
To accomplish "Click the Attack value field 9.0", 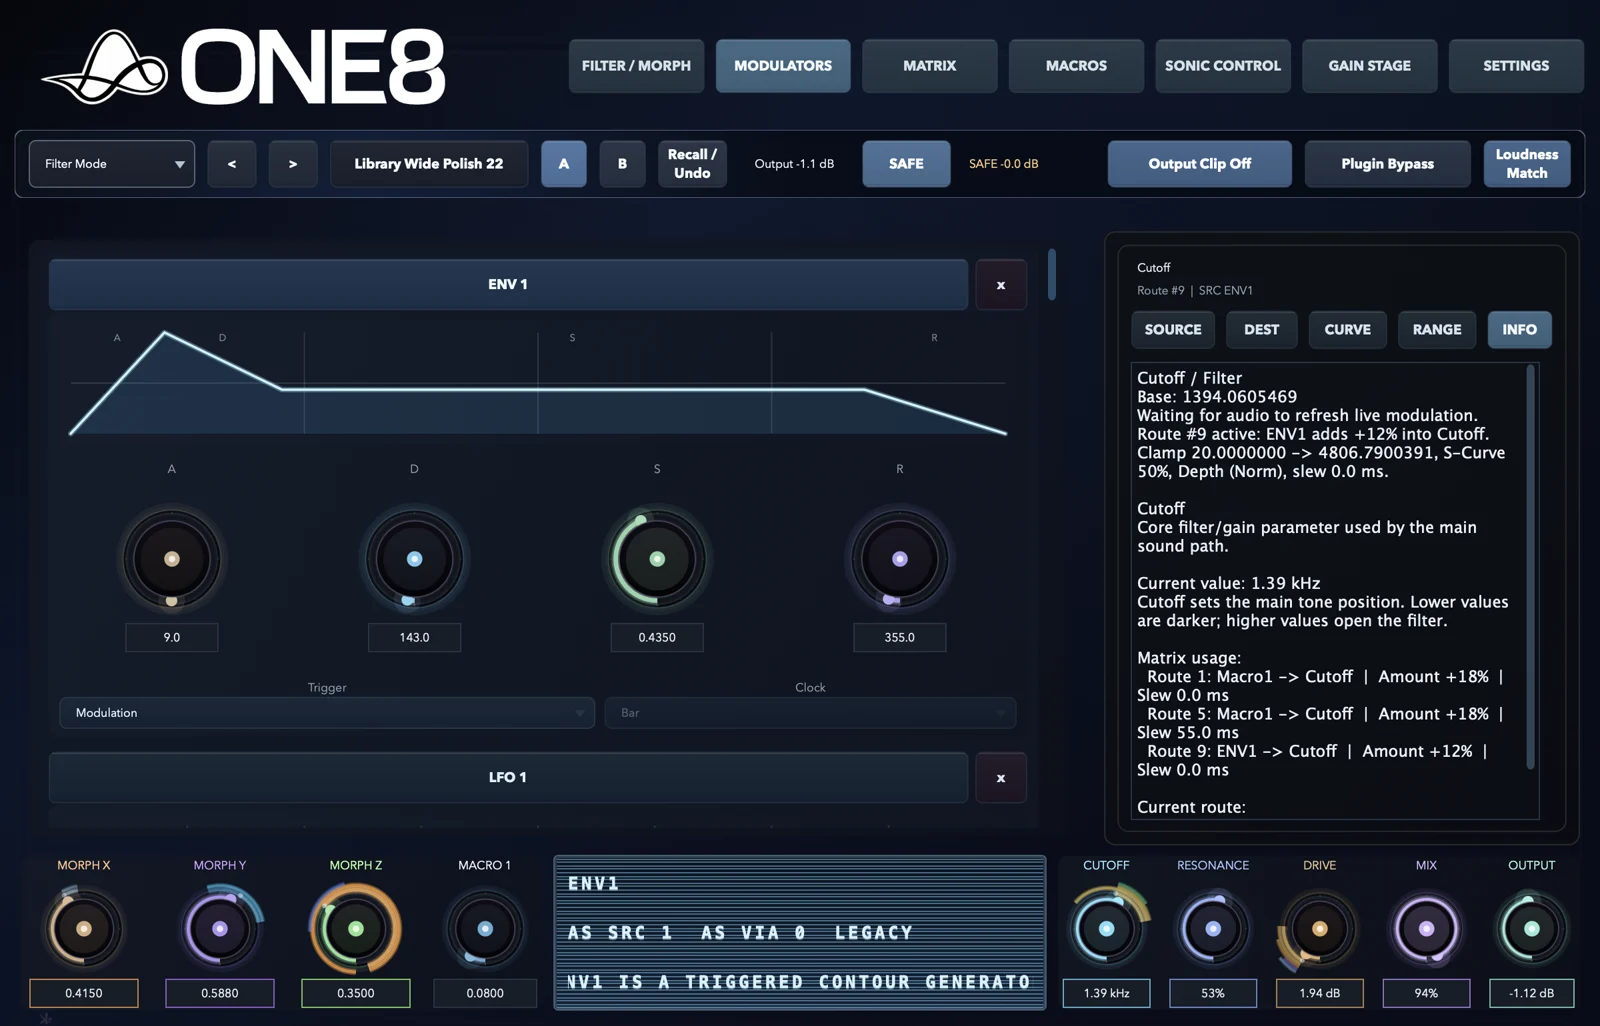I will 172,638.
